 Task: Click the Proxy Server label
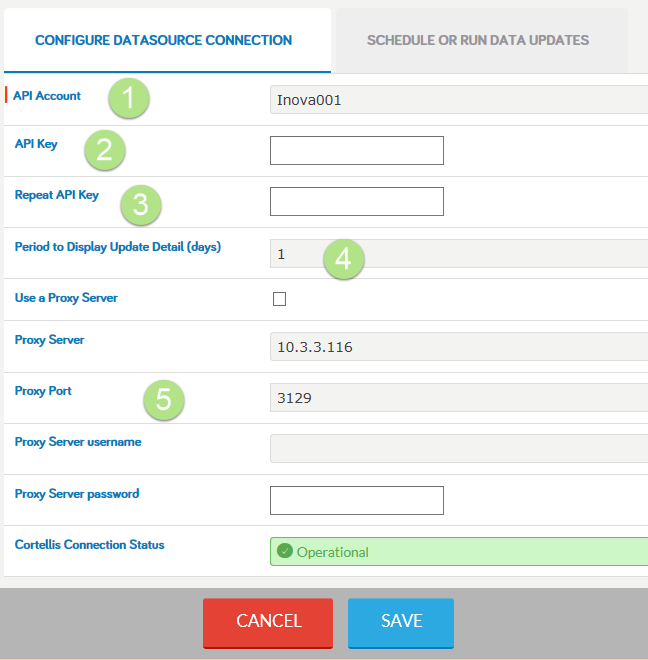[x=49, y=340]
